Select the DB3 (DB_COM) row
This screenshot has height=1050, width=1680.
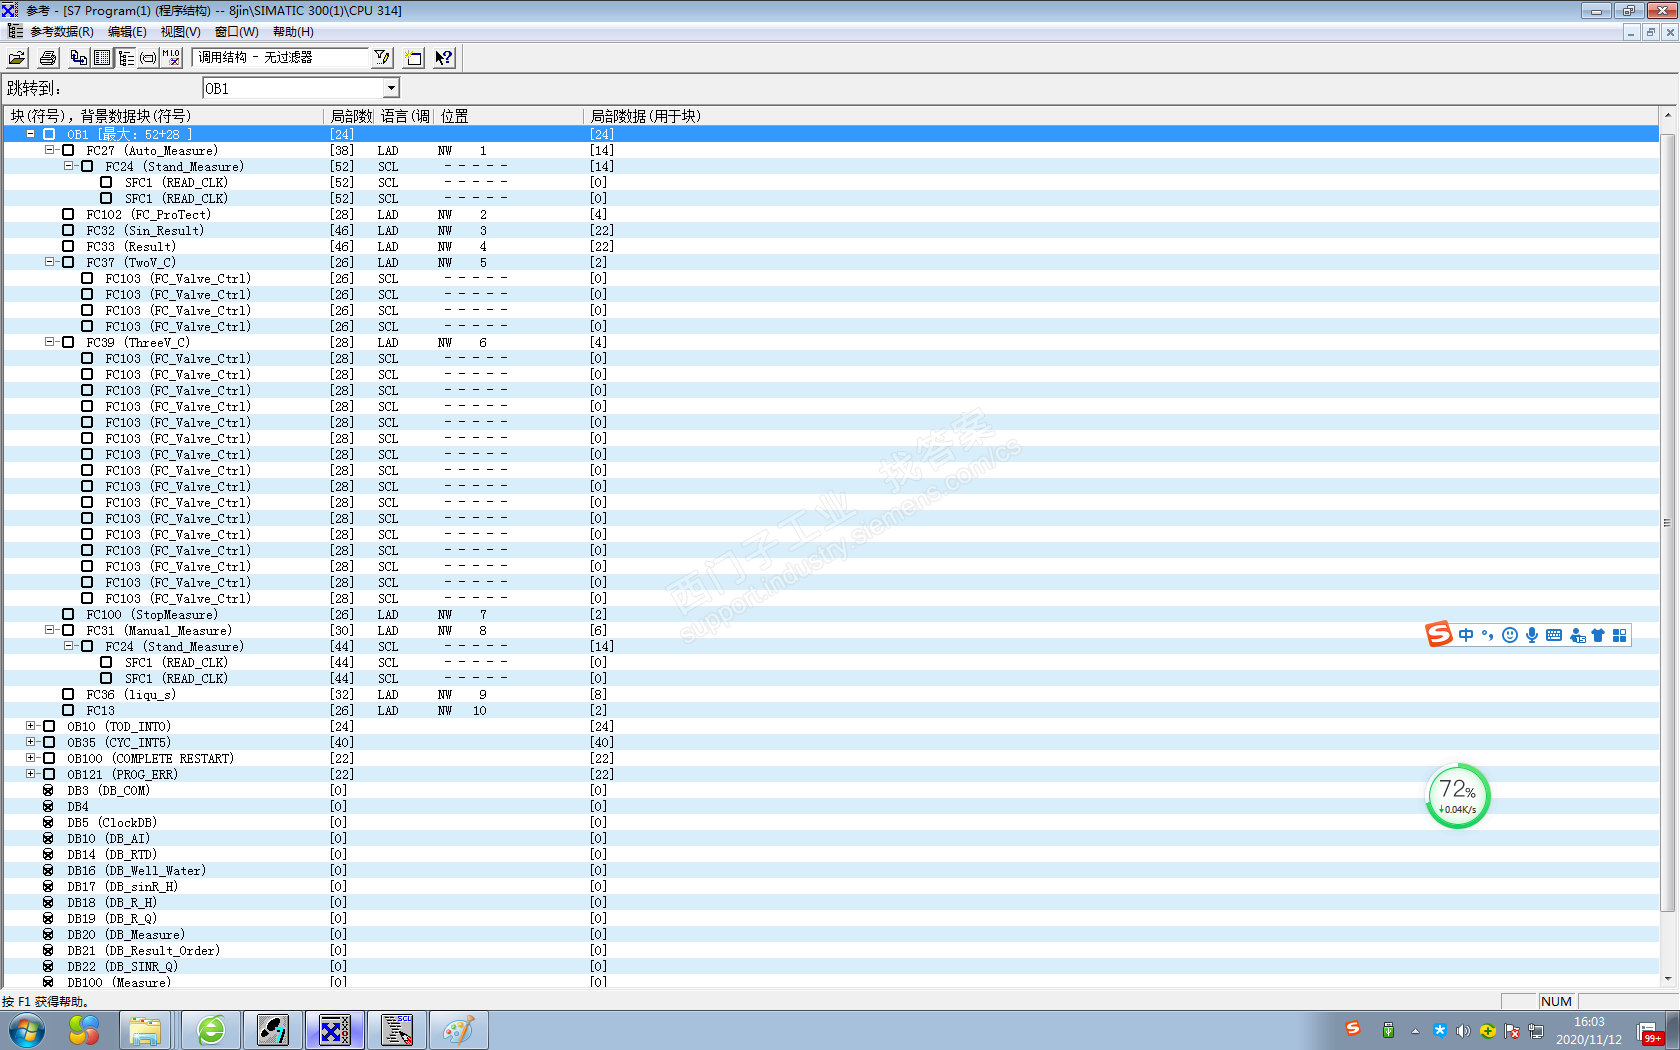coord(832,790)
